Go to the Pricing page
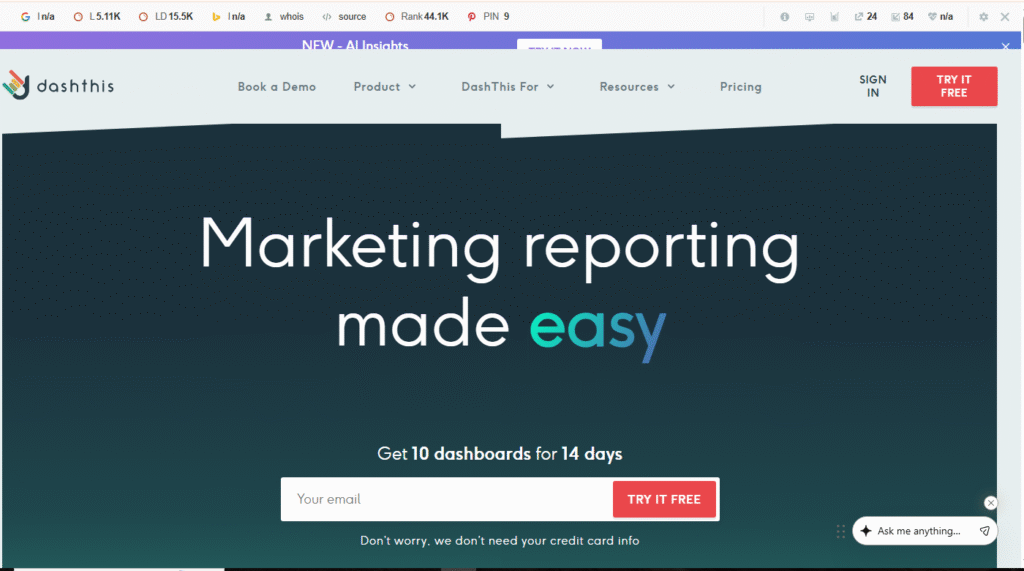The height and width of the screenshot is (571, 1024). click(740, 87)
